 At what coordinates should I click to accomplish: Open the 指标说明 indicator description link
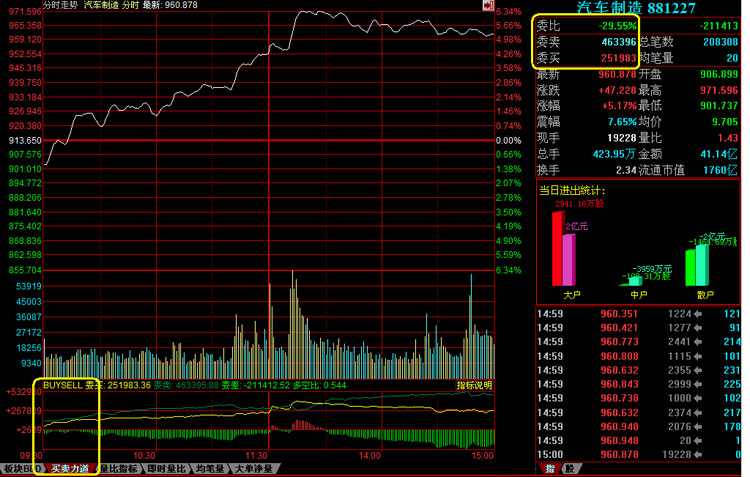[474, 384]
